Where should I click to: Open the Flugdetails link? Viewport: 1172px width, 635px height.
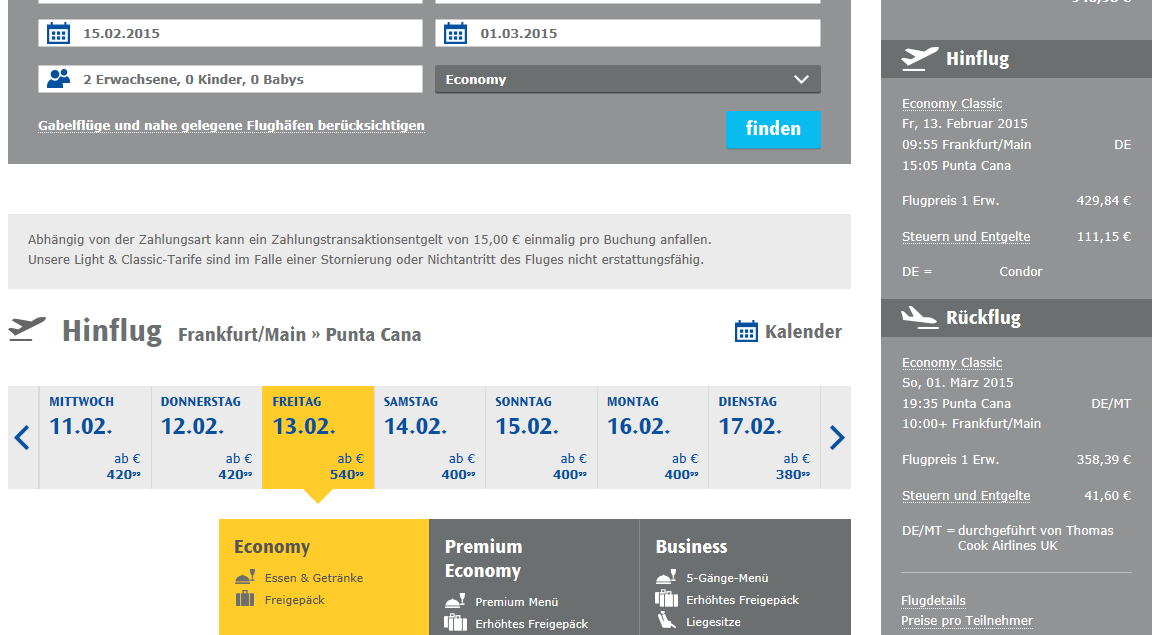coord(933,601)
